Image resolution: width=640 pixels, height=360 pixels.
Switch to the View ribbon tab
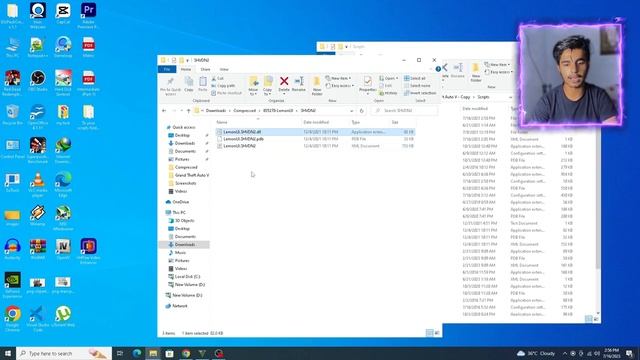(x=224, y=69)
